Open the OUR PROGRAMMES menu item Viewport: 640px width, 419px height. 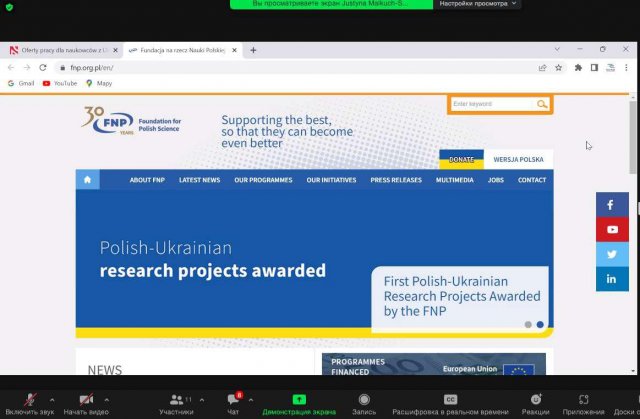click(x=263, y=180)
